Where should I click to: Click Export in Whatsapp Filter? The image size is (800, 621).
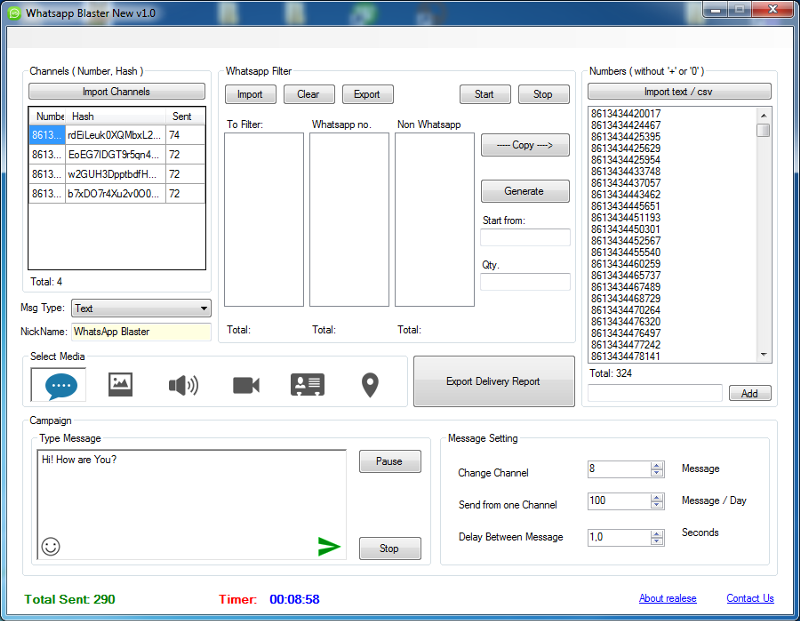[x=367, y=94]
